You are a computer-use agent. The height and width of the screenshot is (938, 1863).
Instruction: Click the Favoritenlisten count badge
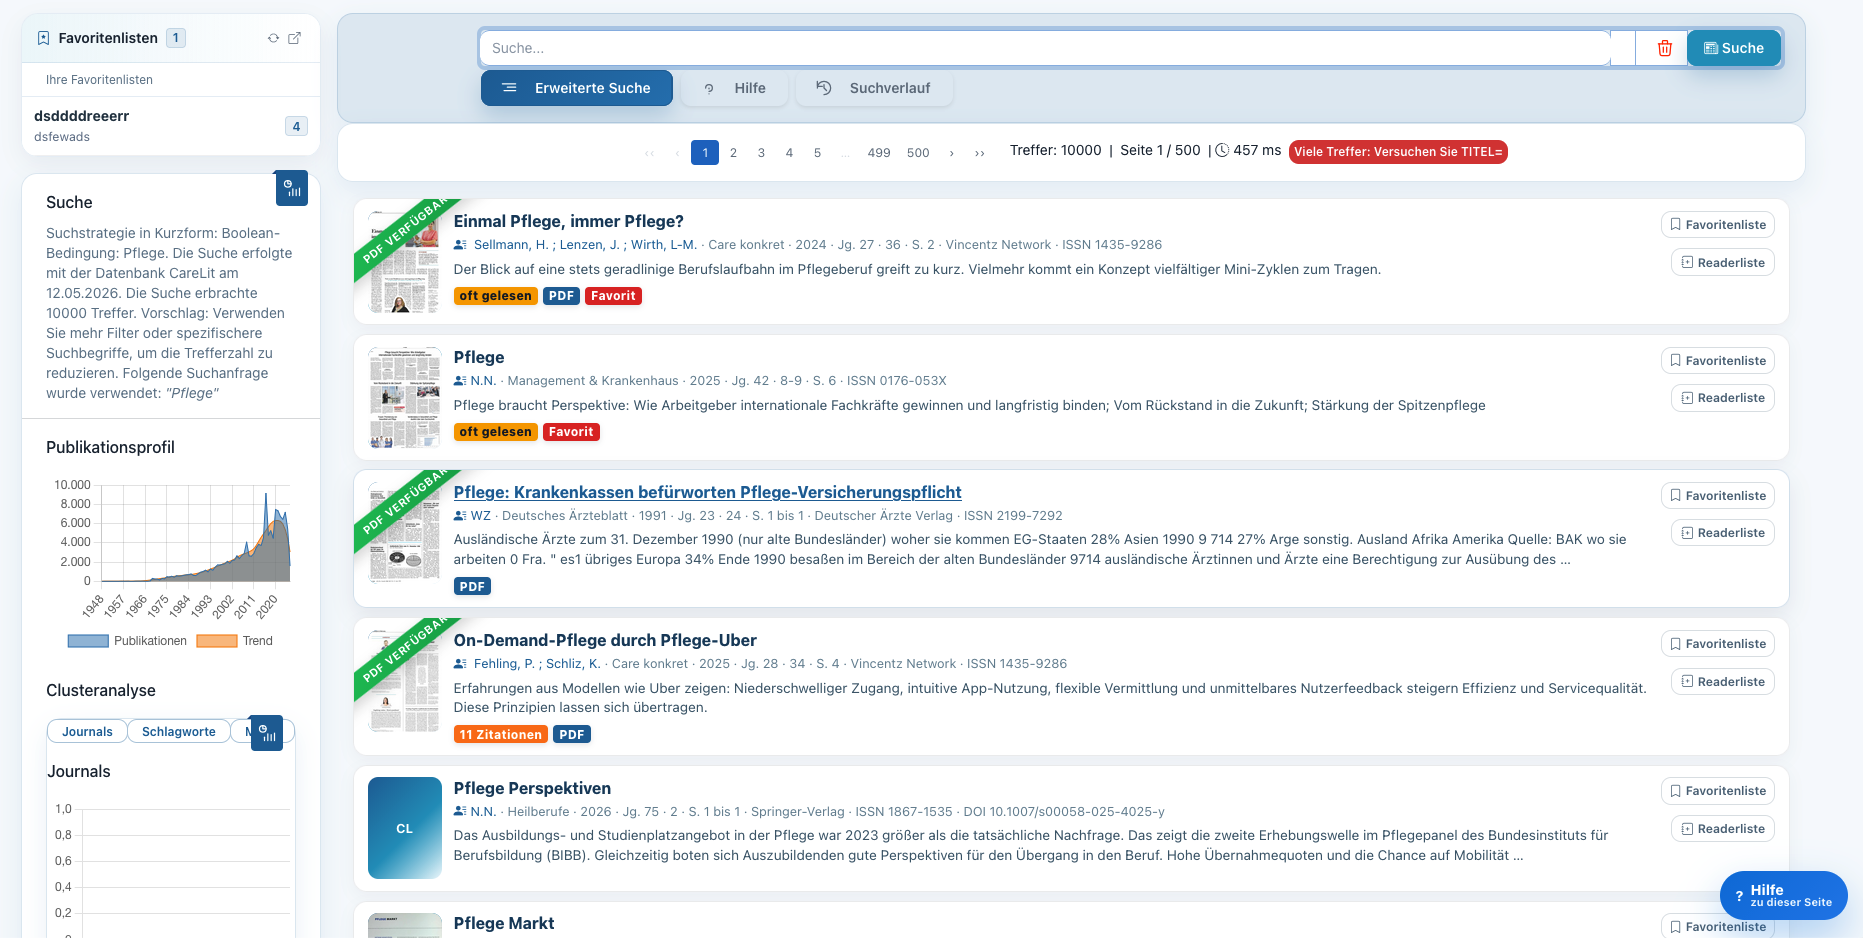point(176,38)
